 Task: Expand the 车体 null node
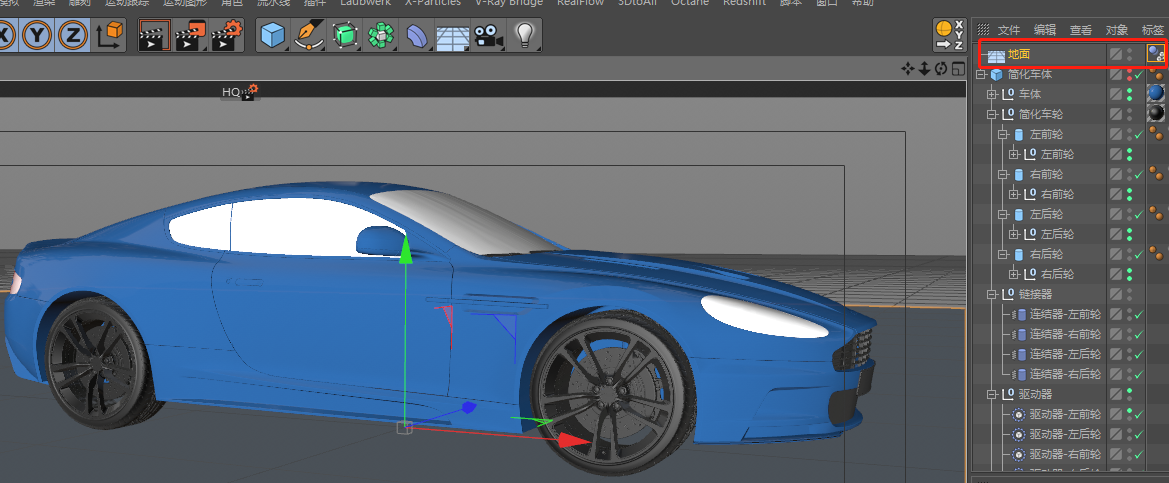pyautogui.click(x=992, y=94)
